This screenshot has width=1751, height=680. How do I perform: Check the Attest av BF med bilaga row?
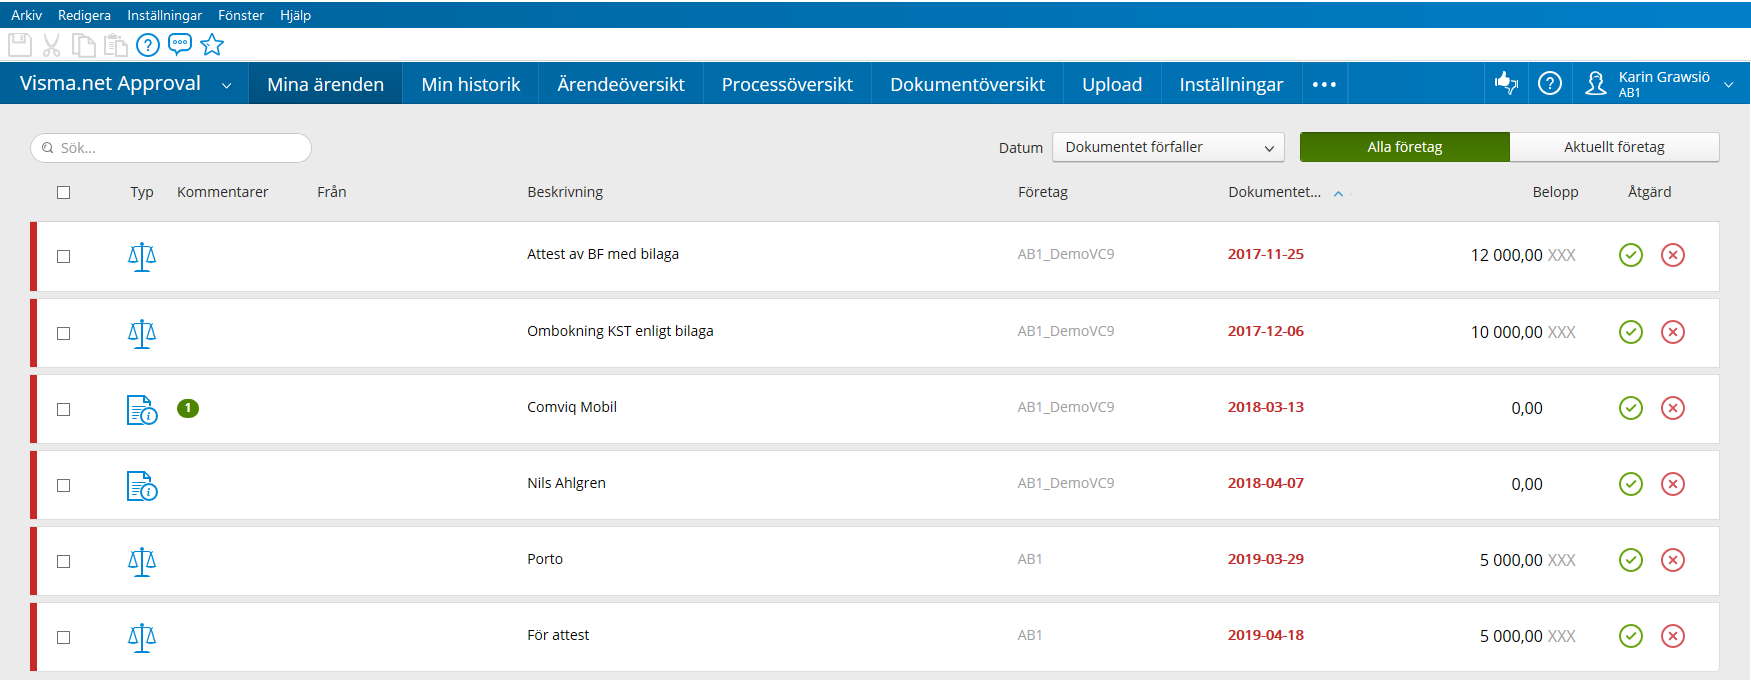[x=64, y=257]
